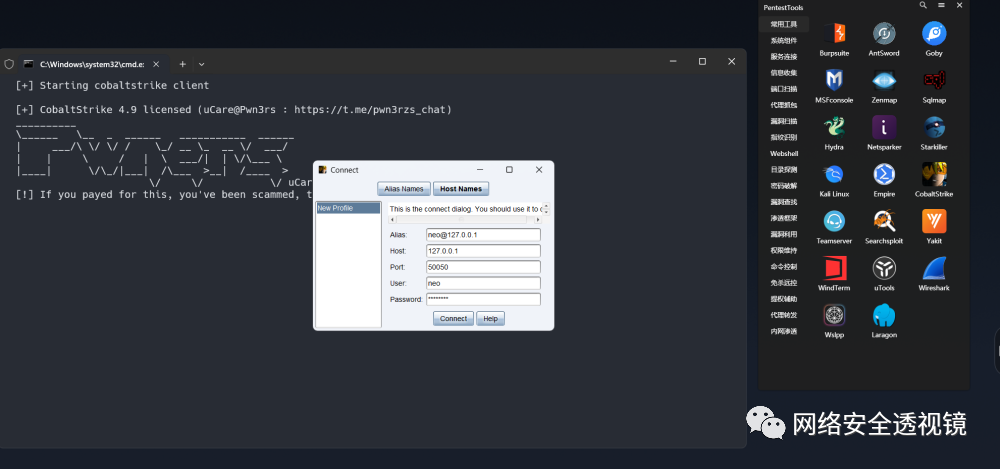
Task: Launch the Wslpp icon
Action: pyautogui.click(x=834, y=315)
